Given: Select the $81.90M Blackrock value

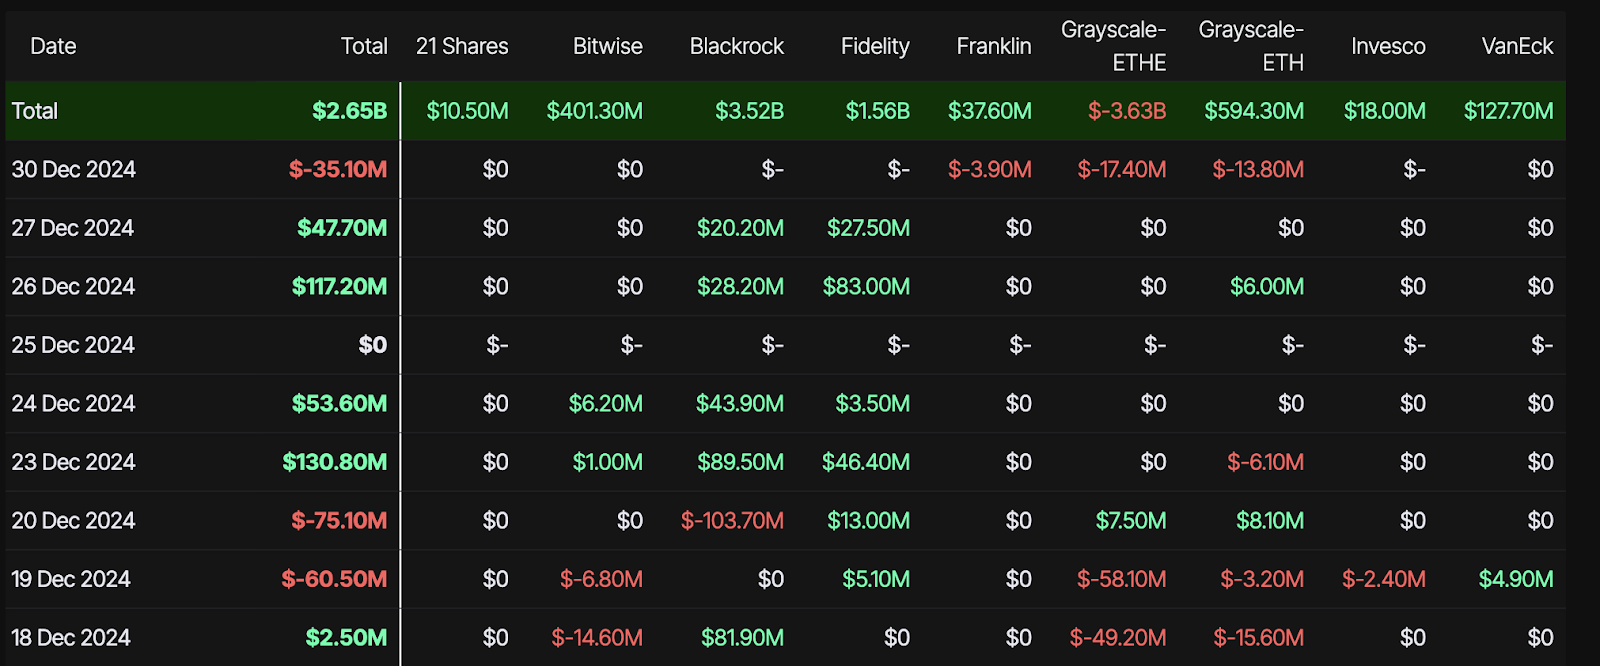Looking at the screenshot, I should [743, 637].
